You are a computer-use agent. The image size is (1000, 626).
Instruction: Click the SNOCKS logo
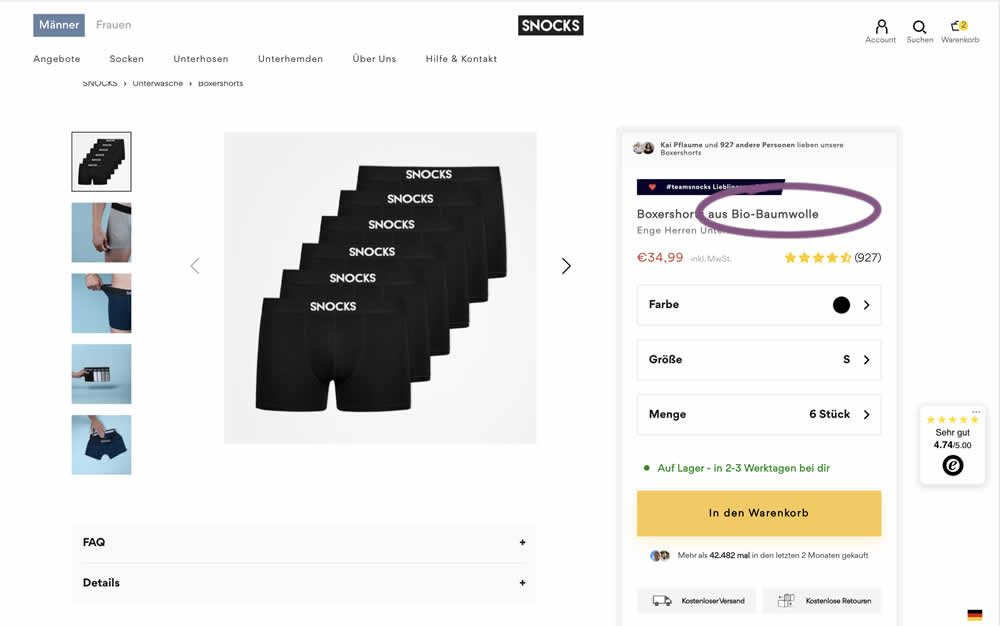click(x=550, y=26)
